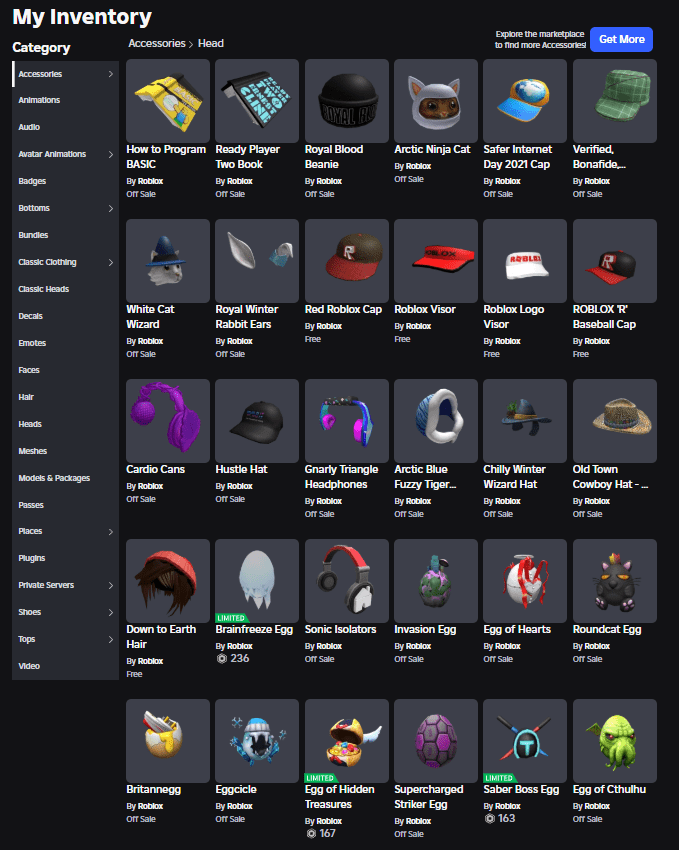679x850 pixels.
Task: Click the Head breadcrumb label
Action: click(x=211, y=43)
